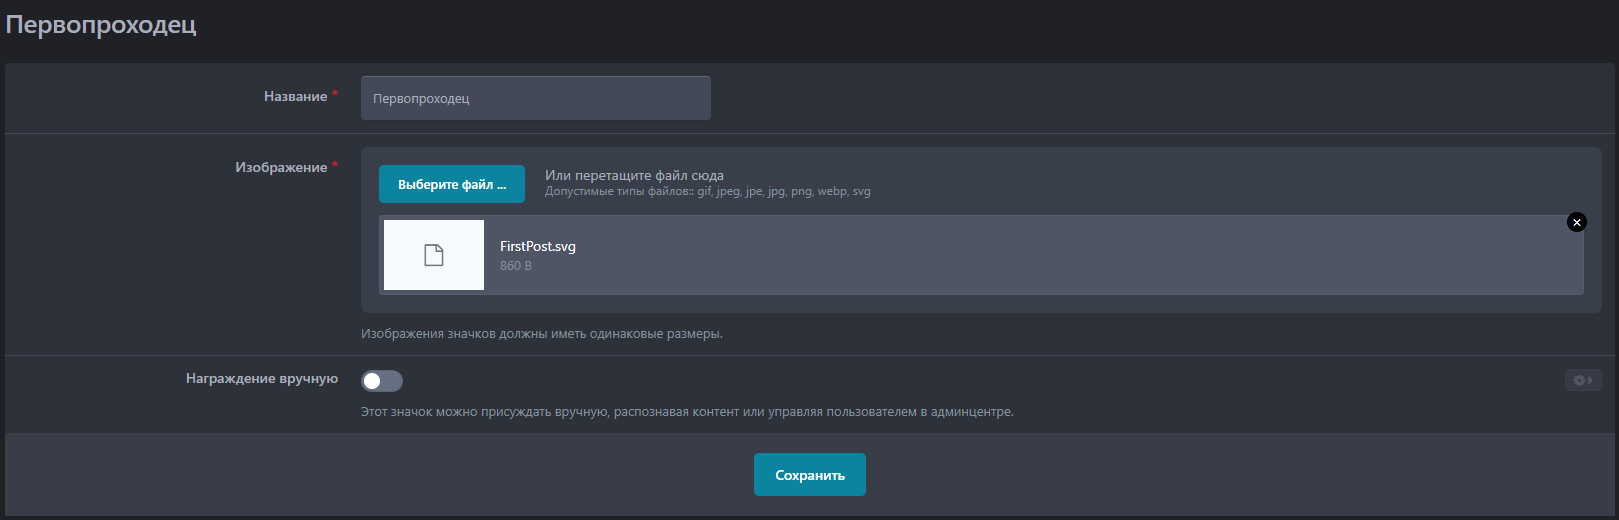Open the gear settings dropdown on the right
This screenshot has width=1619, height=520.
[1582, 380]
